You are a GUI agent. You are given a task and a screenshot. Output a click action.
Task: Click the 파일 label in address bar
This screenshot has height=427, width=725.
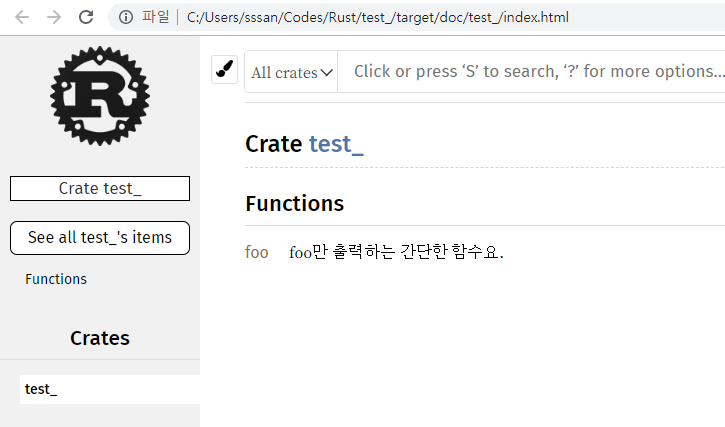point(156,17)
